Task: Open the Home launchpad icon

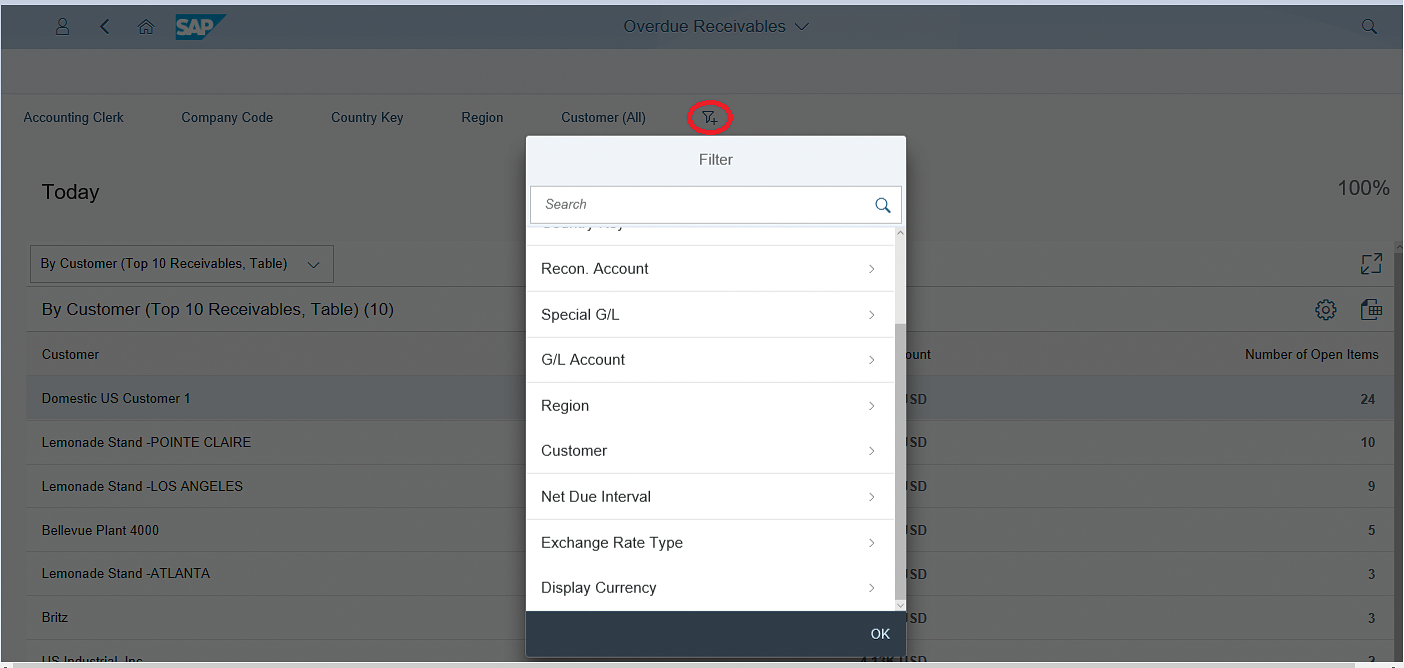Action: pos(146,27)
